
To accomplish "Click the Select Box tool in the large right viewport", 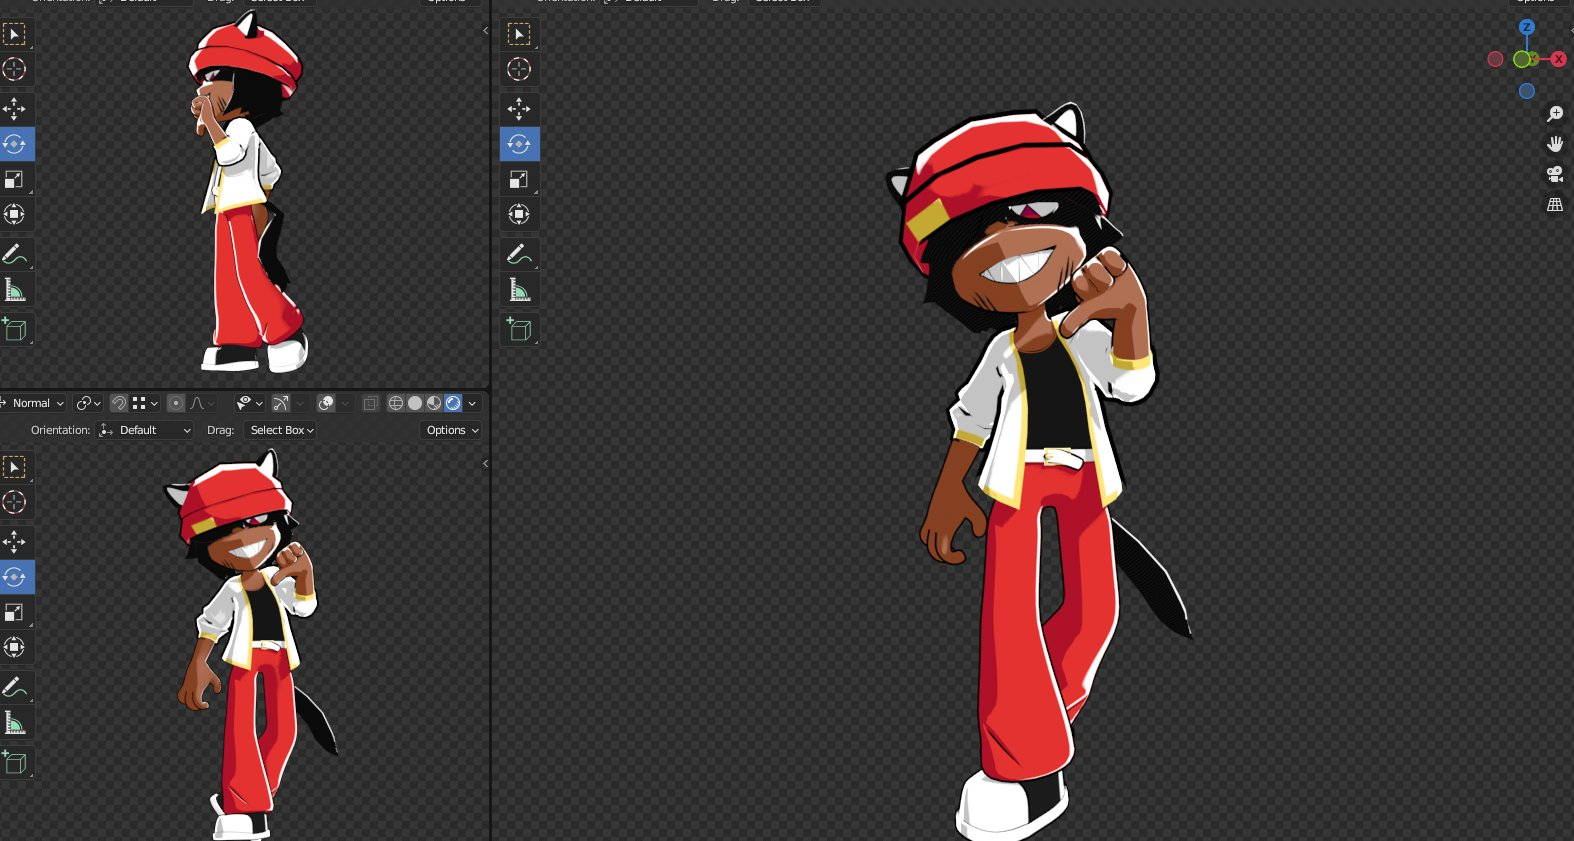I will (519, 35).
